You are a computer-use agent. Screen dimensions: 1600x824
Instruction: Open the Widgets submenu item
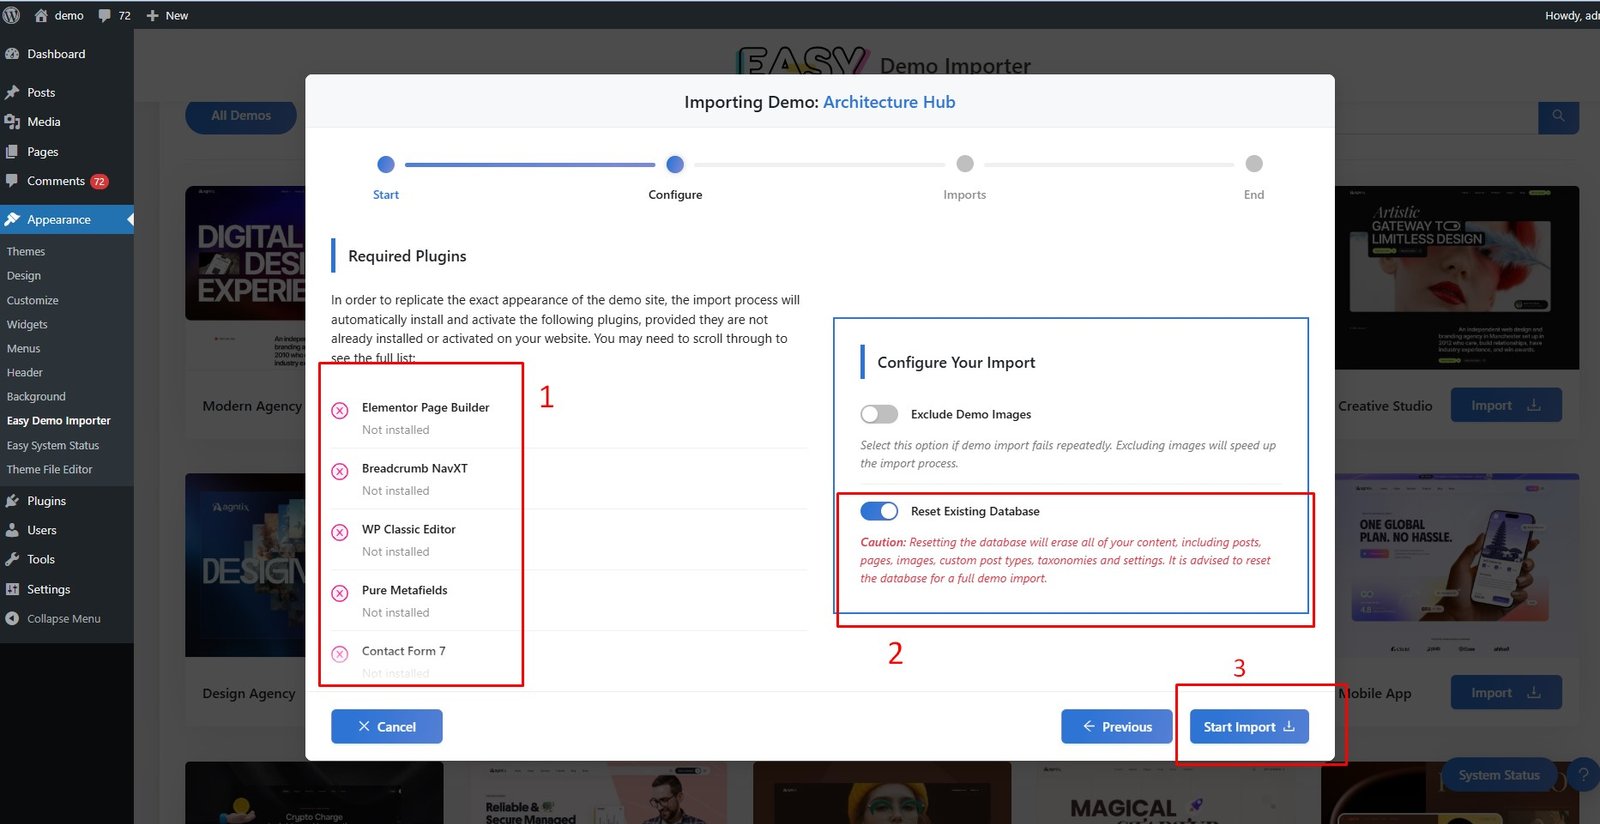pos(27,324)
